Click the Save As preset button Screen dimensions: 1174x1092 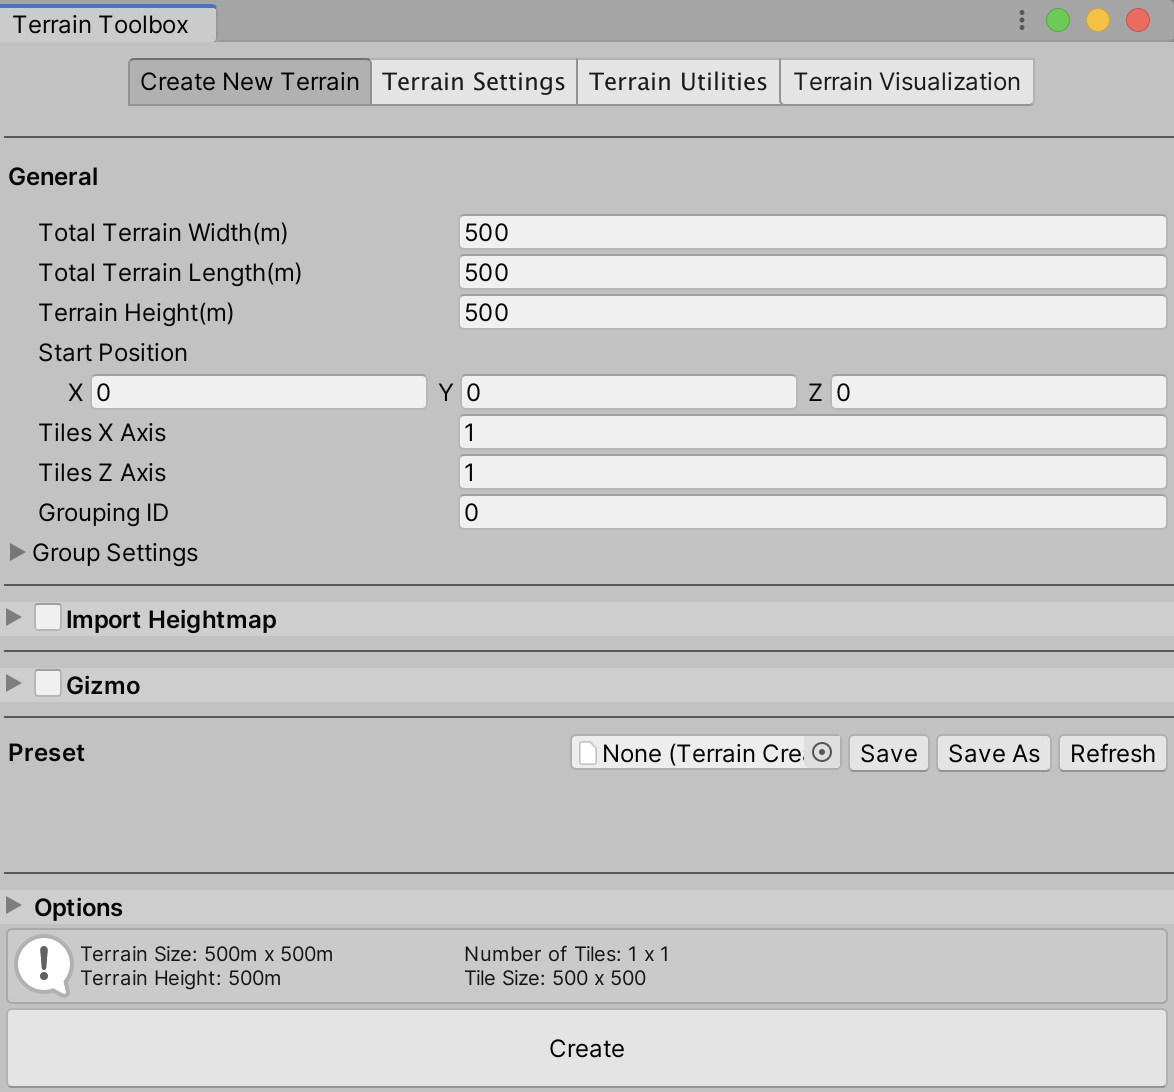coord(993,753)
